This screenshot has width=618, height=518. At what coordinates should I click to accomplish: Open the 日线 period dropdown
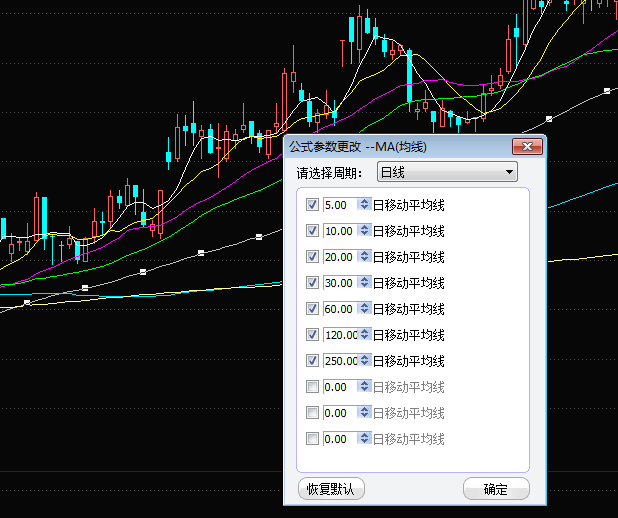(447, 173)
